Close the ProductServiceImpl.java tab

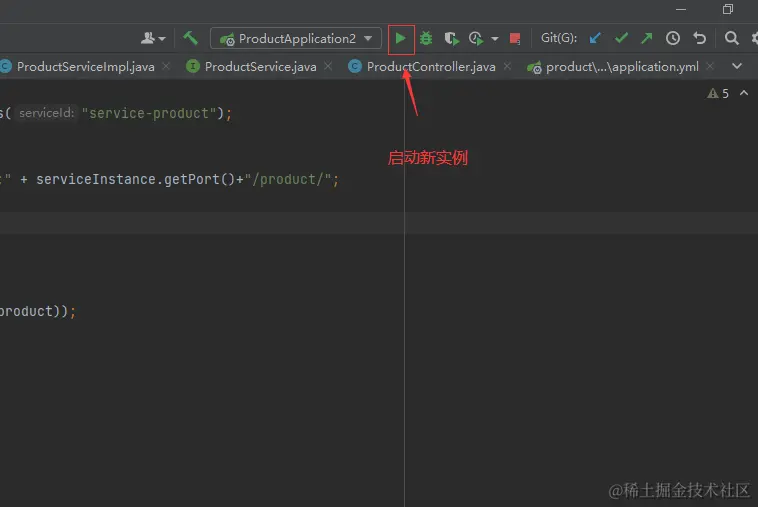click(166, 66)
